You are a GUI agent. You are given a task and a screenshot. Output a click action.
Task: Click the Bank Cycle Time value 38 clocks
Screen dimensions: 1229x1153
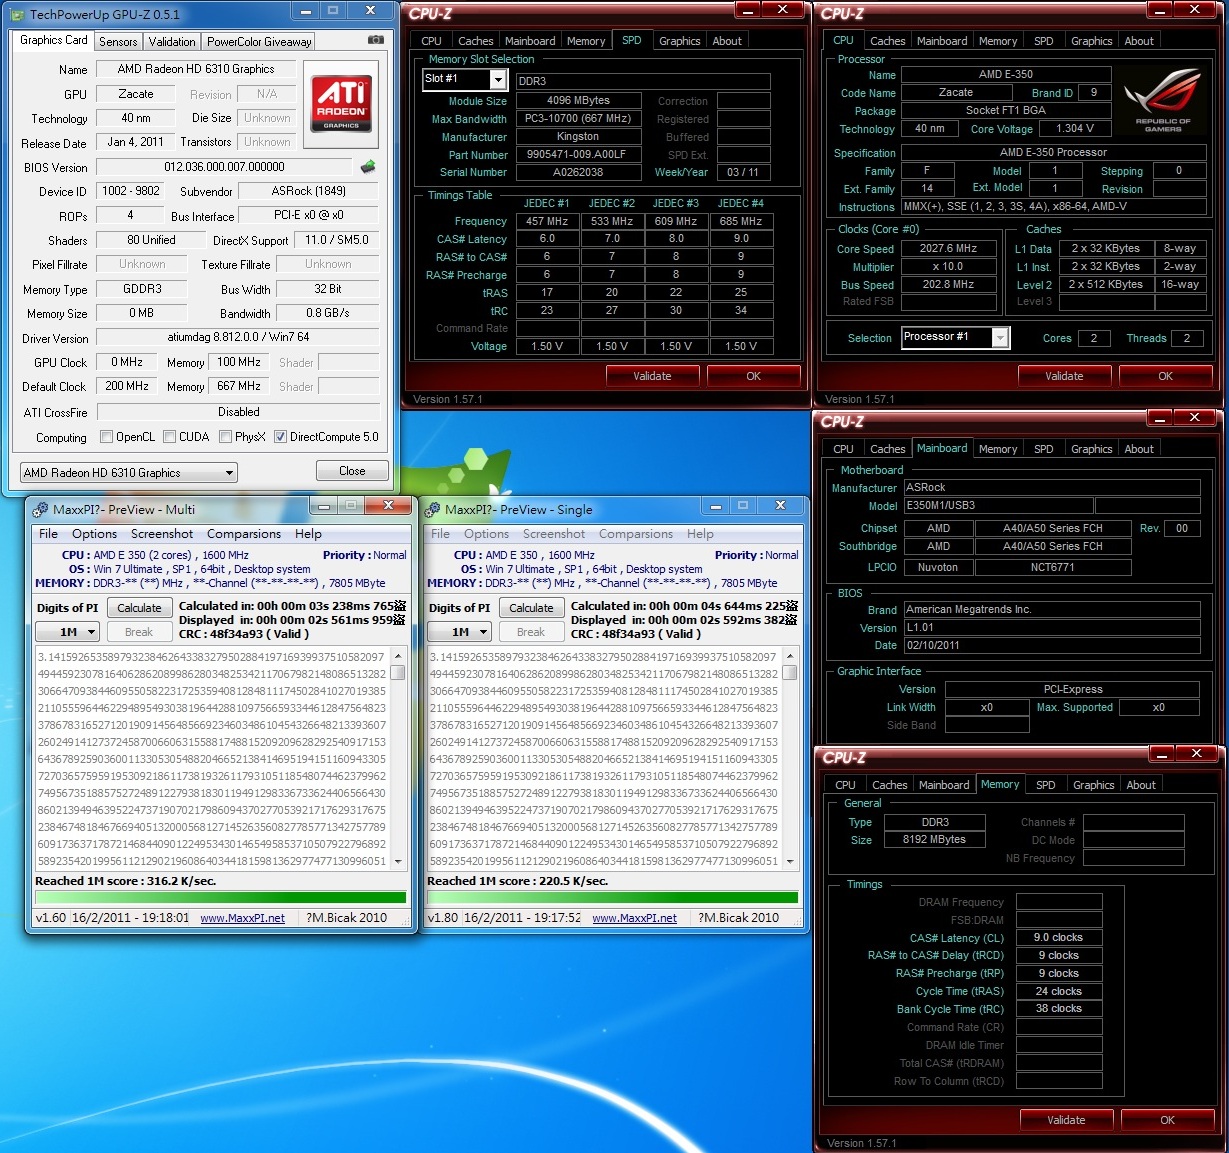pyautogui.click(x=1059, y=1009)
